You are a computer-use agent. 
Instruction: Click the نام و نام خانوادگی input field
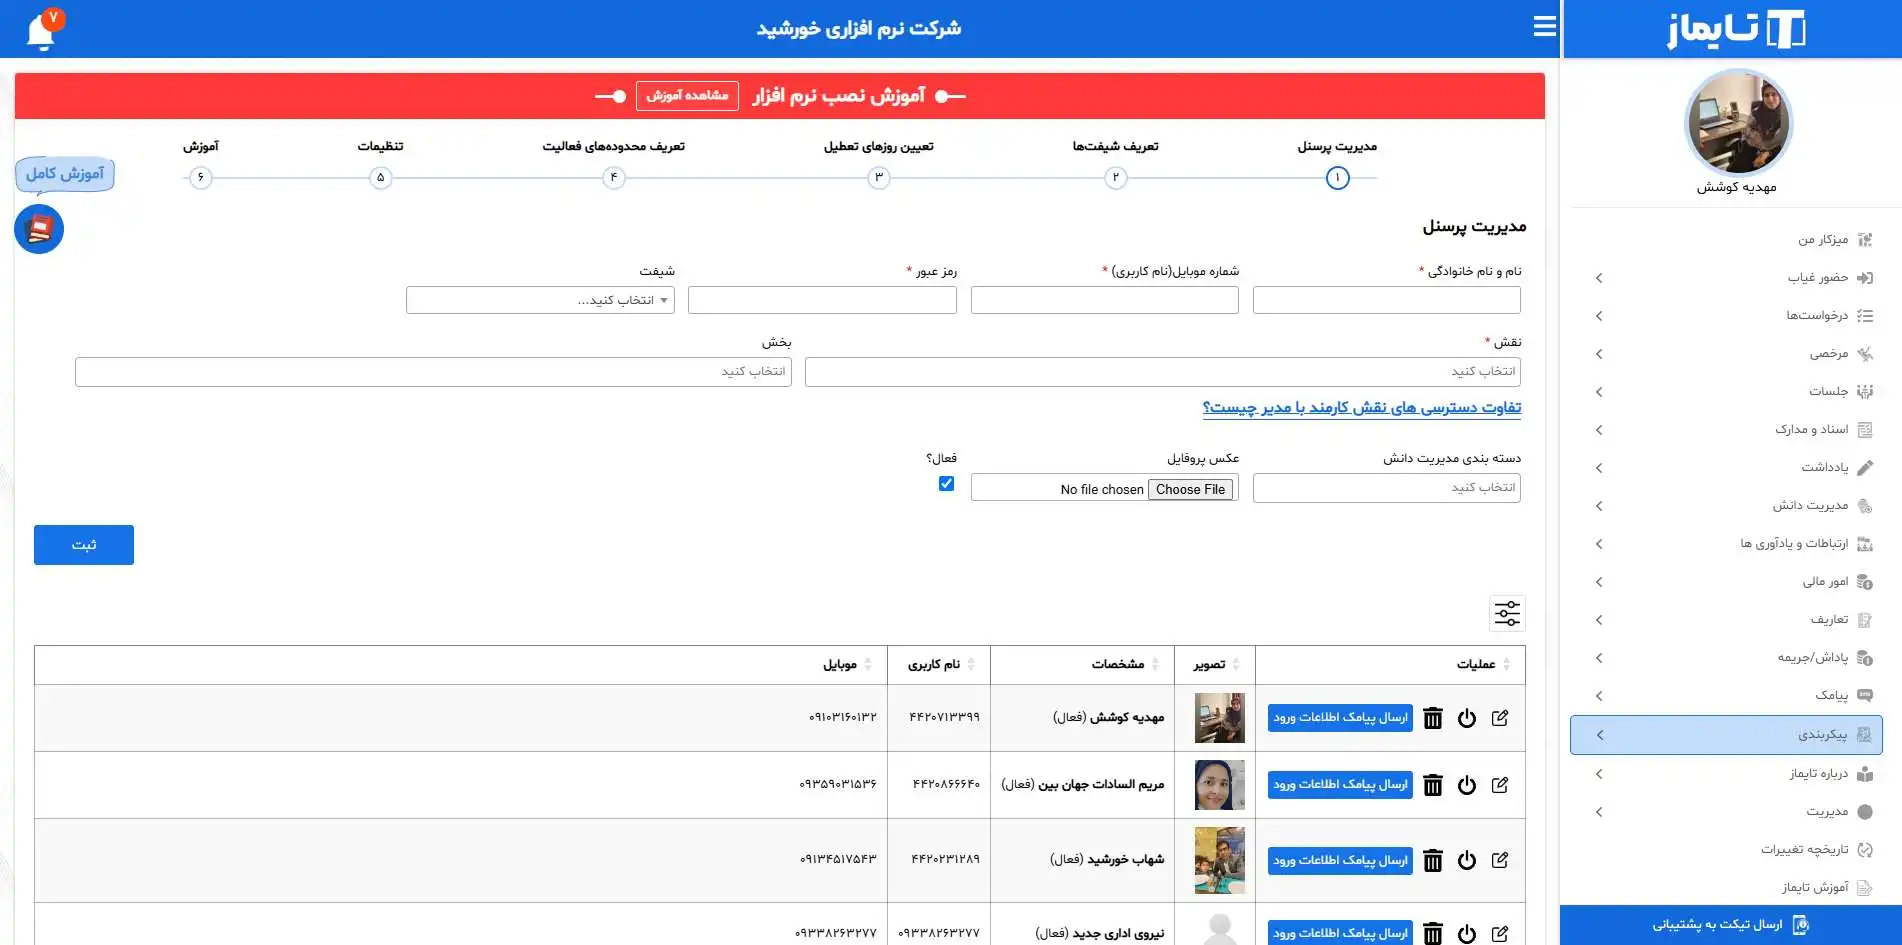tap(1386, 300)
